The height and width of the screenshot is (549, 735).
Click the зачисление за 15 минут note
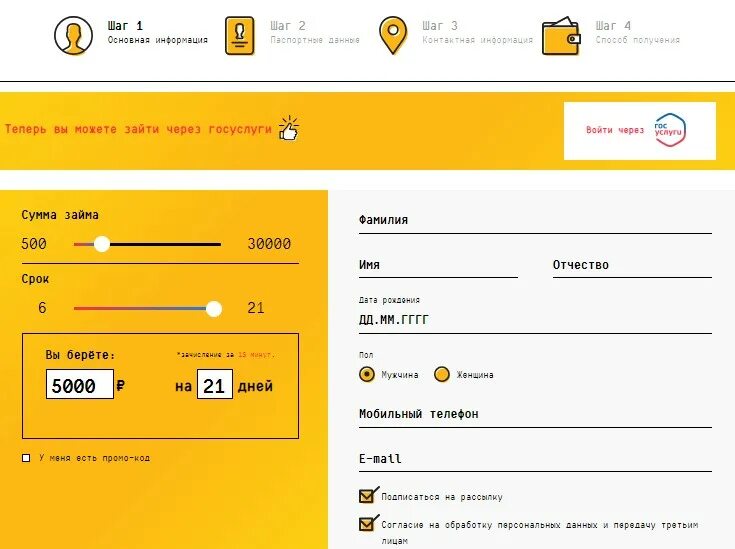pyautogui.click(x=225, y=355)
